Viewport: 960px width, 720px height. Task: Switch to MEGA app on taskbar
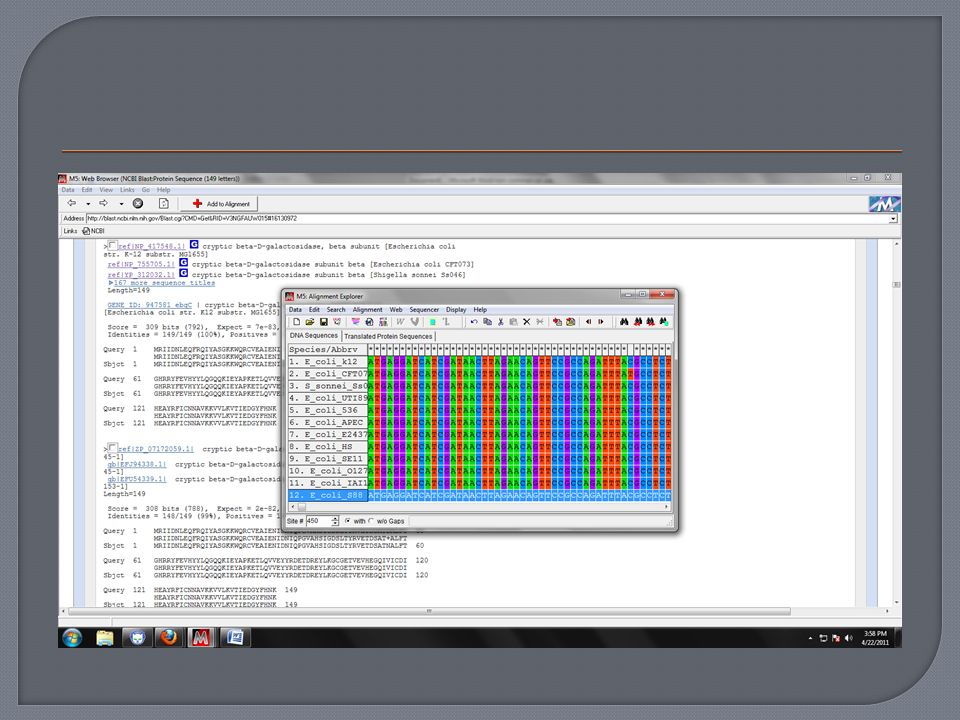[201, 638]
